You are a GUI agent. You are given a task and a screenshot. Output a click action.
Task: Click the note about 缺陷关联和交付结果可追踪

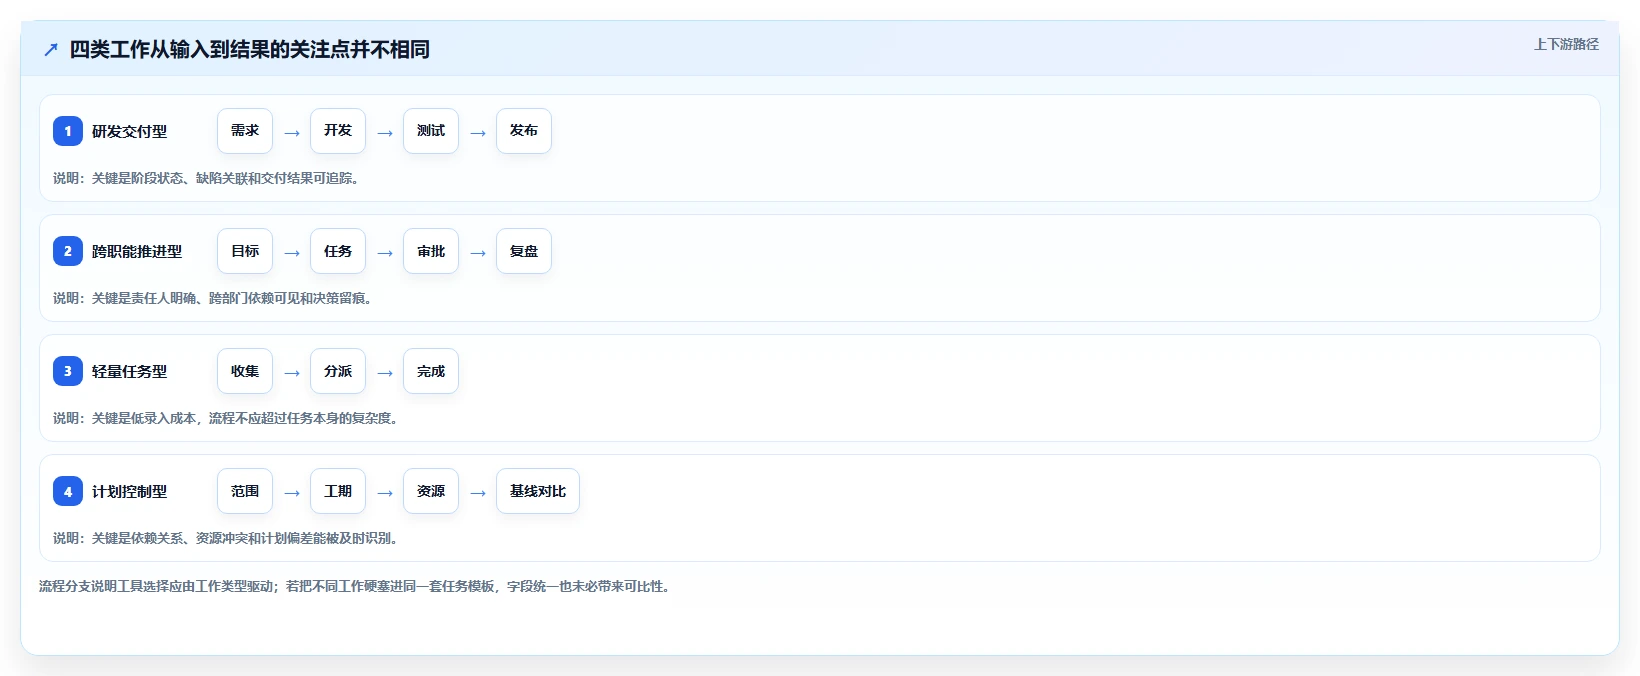[x=206, y=178]
